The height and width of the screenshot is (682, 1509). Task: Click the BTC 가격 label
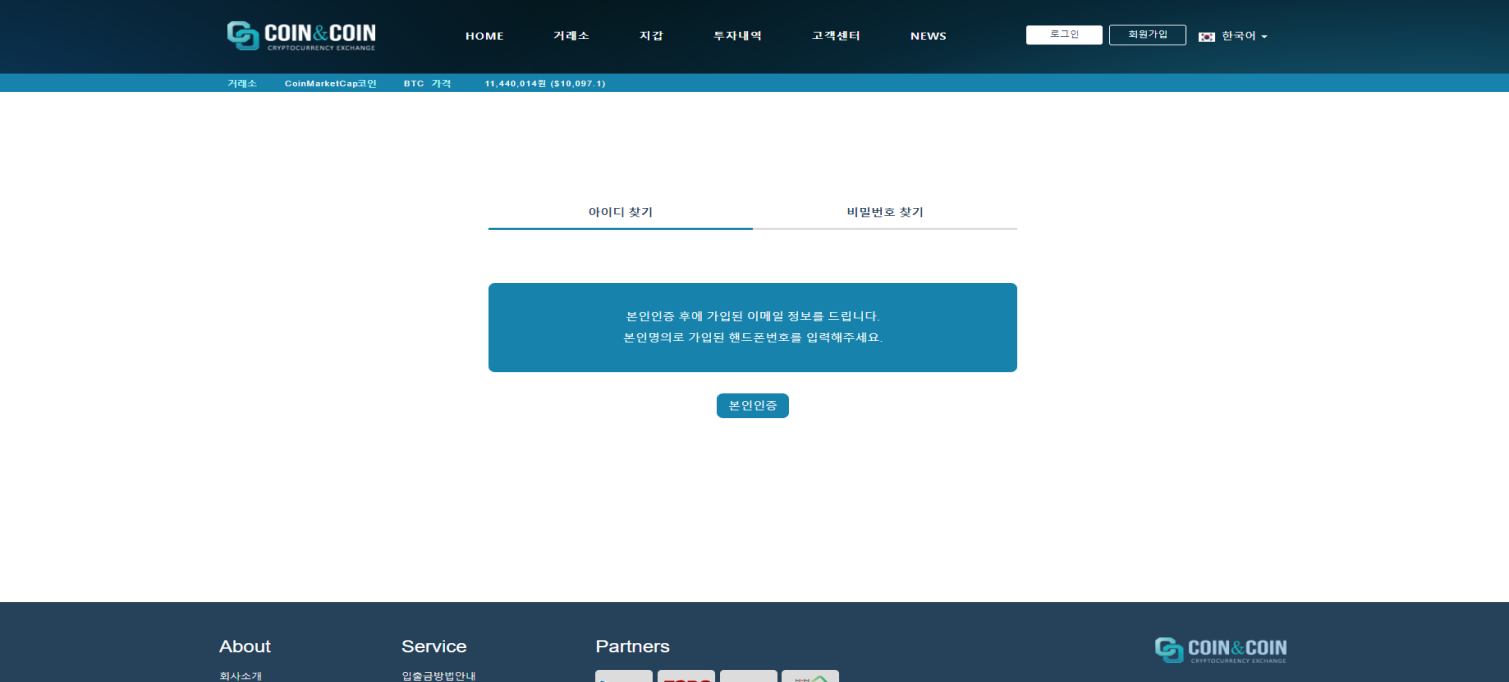427,83
